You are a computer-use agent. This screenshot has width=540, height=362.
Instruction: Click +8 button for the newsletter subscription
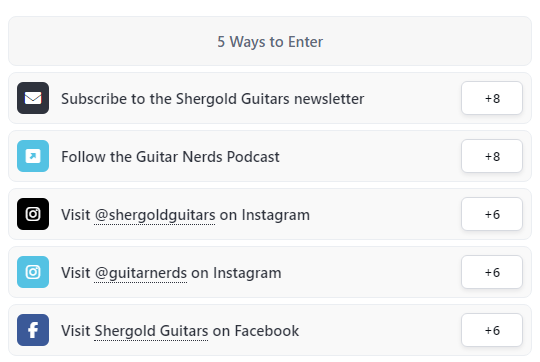[492, 98]
